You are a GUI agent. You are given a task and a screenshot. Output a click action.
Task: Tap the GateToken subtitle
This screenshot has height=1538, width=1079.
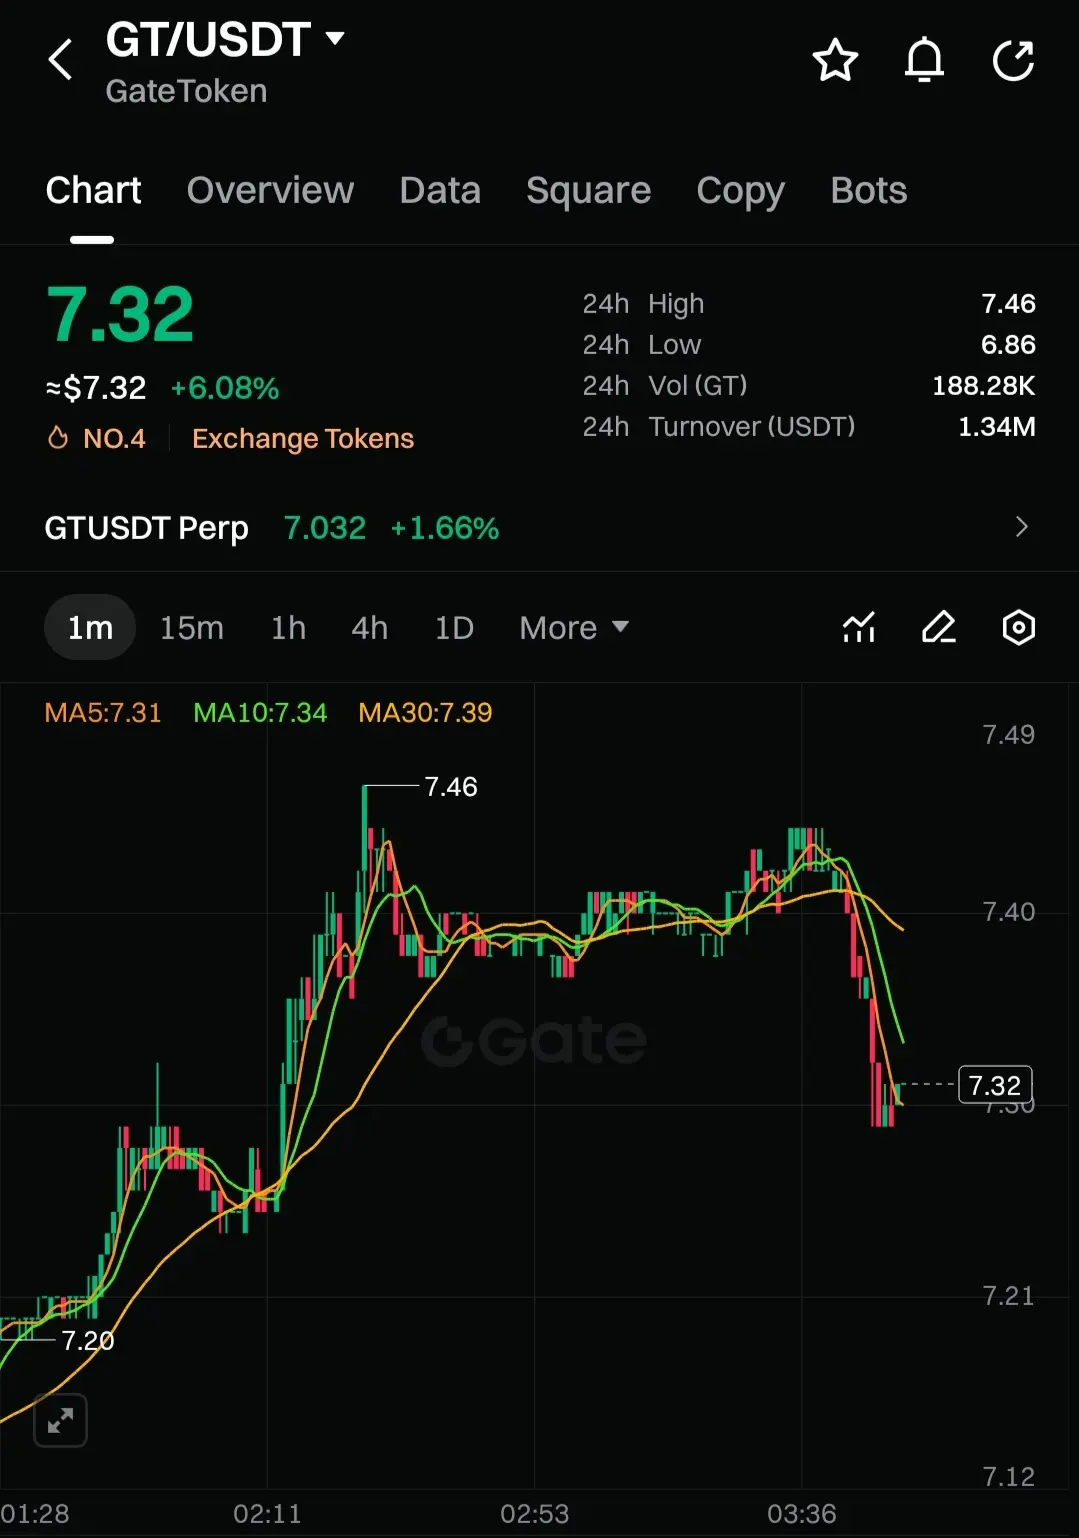click(x=186, y=91)
